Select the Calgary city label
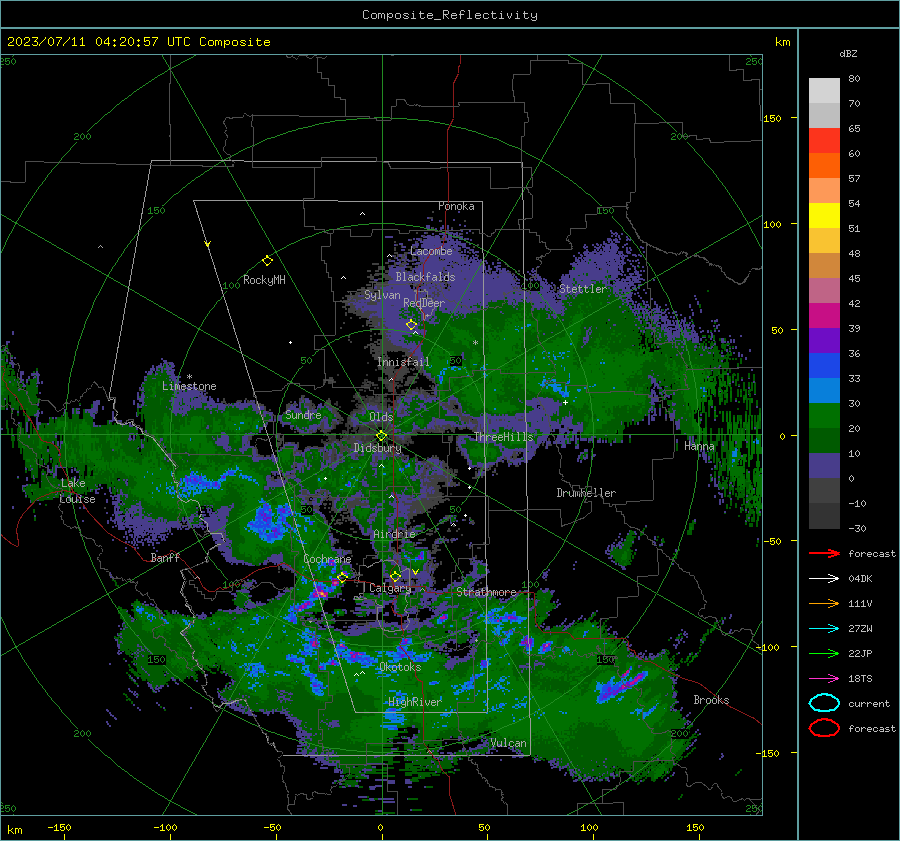This screenshot has height=841, width=900. 390,588
